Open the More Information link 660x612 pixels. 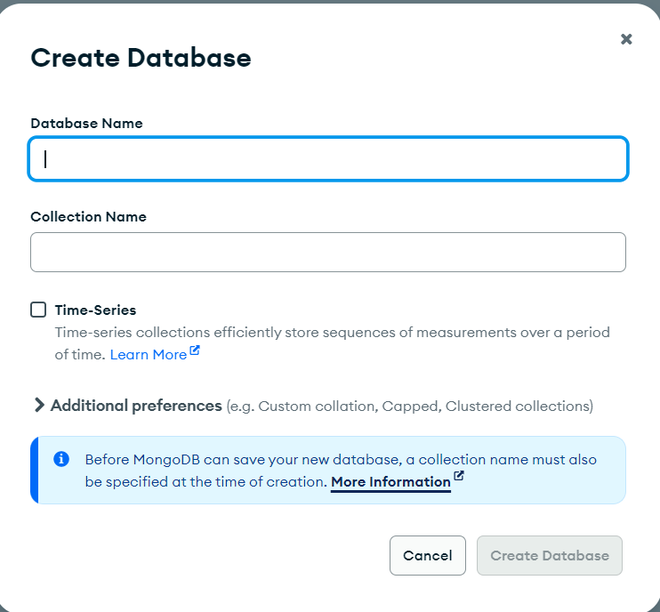click(390, 482)
